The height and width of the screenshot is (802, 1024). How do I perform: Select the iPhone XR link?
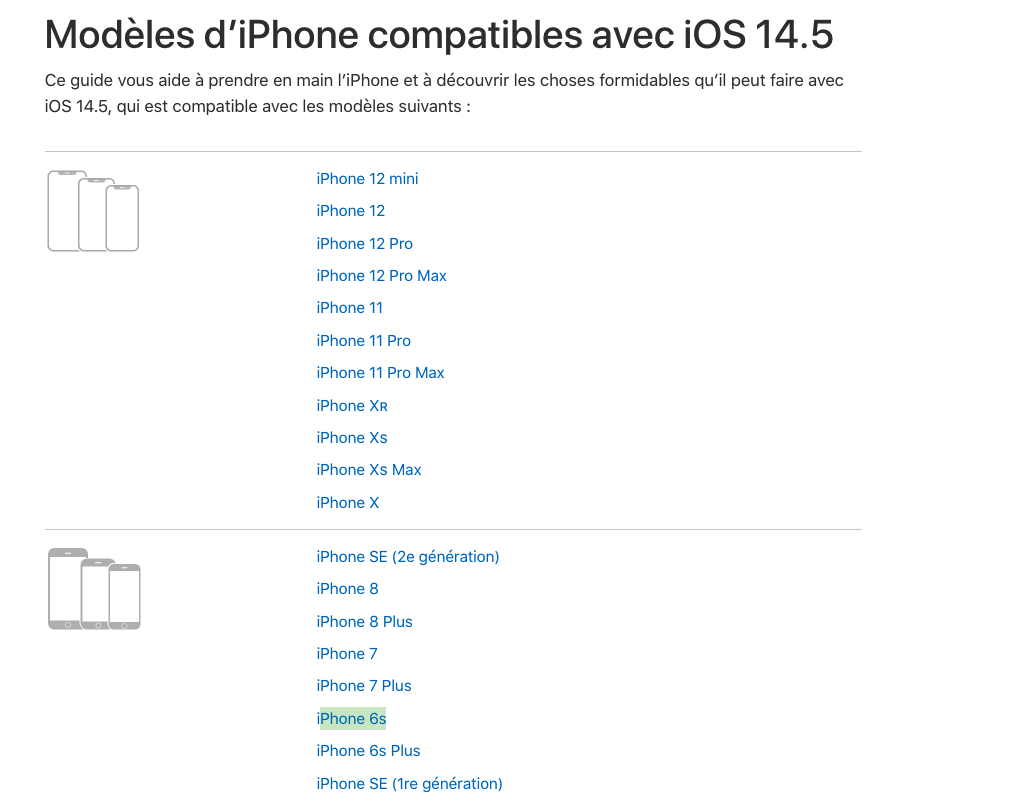click(x=351, y=406)
